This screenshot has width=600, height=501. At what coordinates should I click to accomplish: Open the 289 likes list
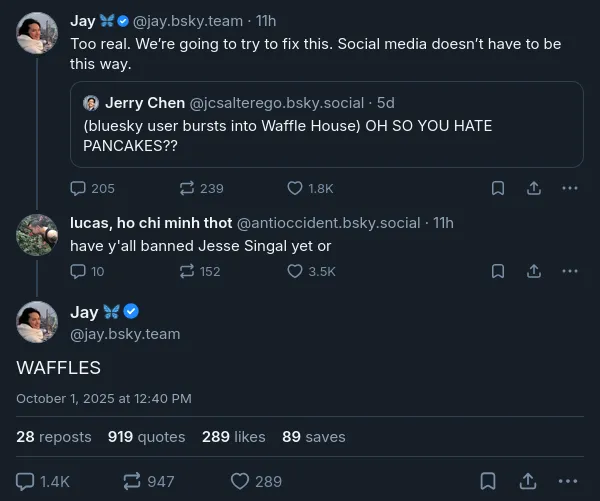coord(233,437)
